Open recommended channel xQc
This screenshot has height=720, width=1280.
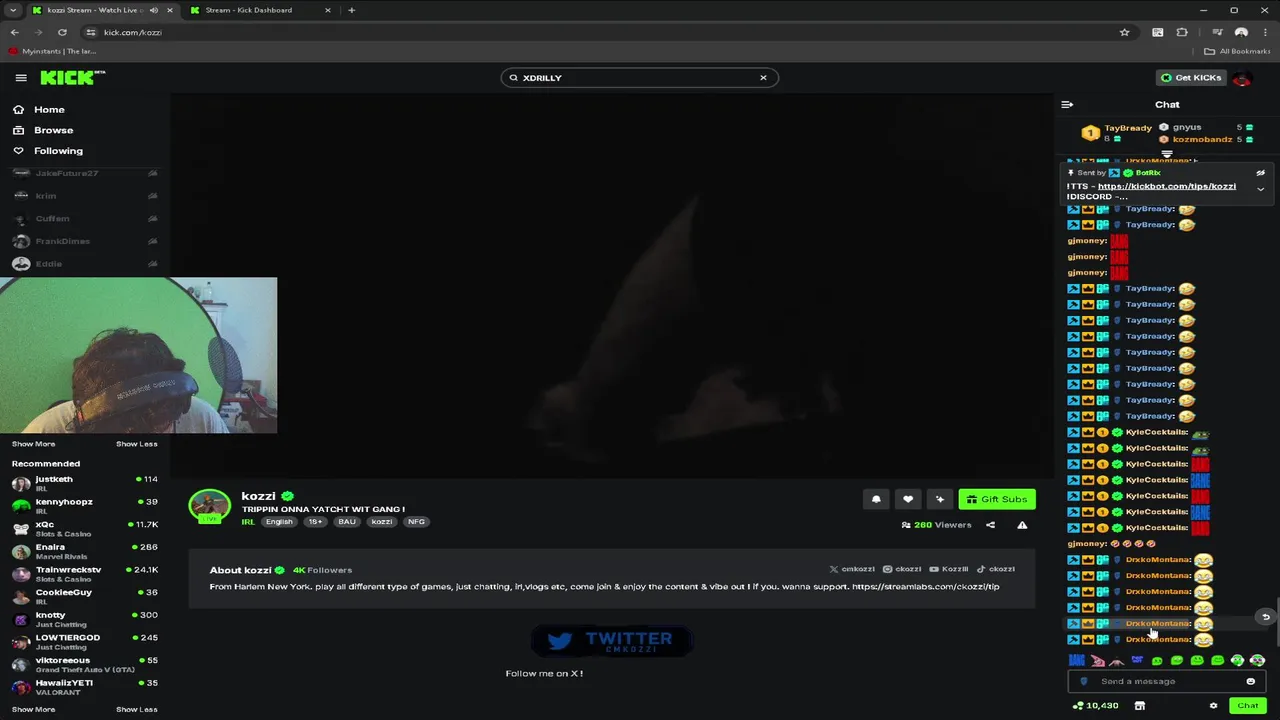click(x=84, y=528)
